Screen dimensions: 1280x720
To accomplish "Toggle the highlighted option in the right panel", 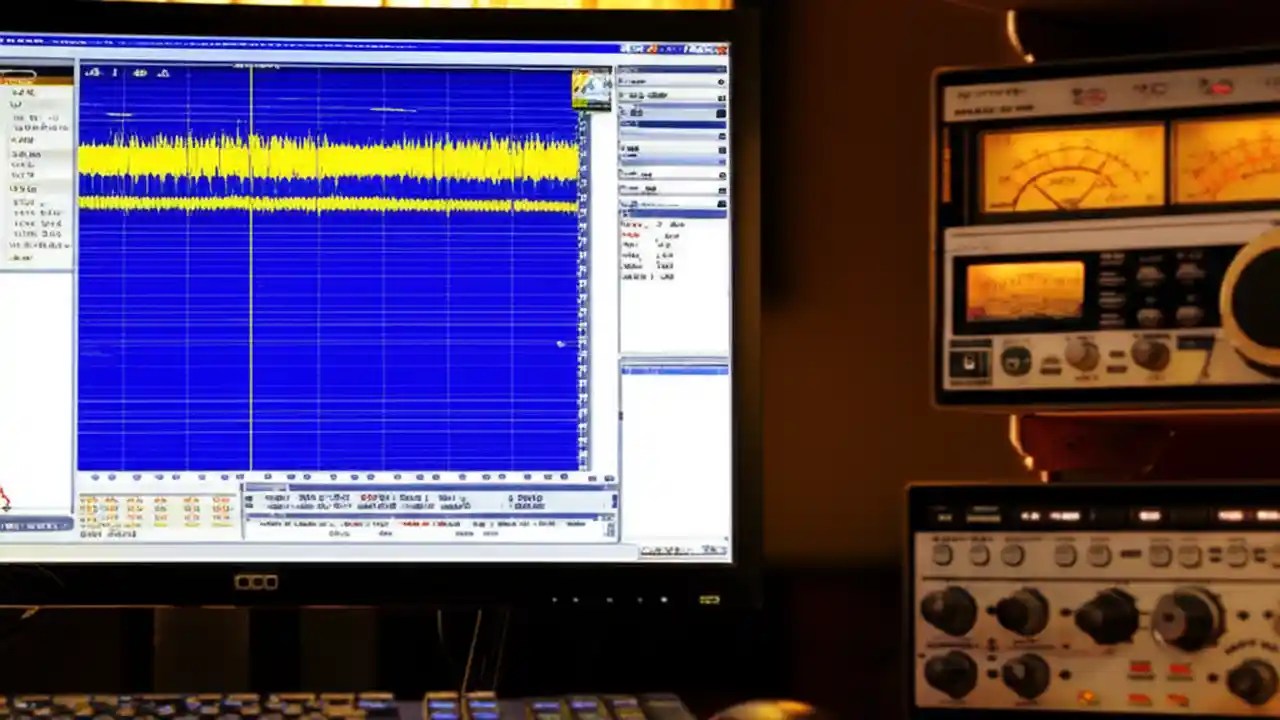I will pyautogui.click(x=670, y=122).
